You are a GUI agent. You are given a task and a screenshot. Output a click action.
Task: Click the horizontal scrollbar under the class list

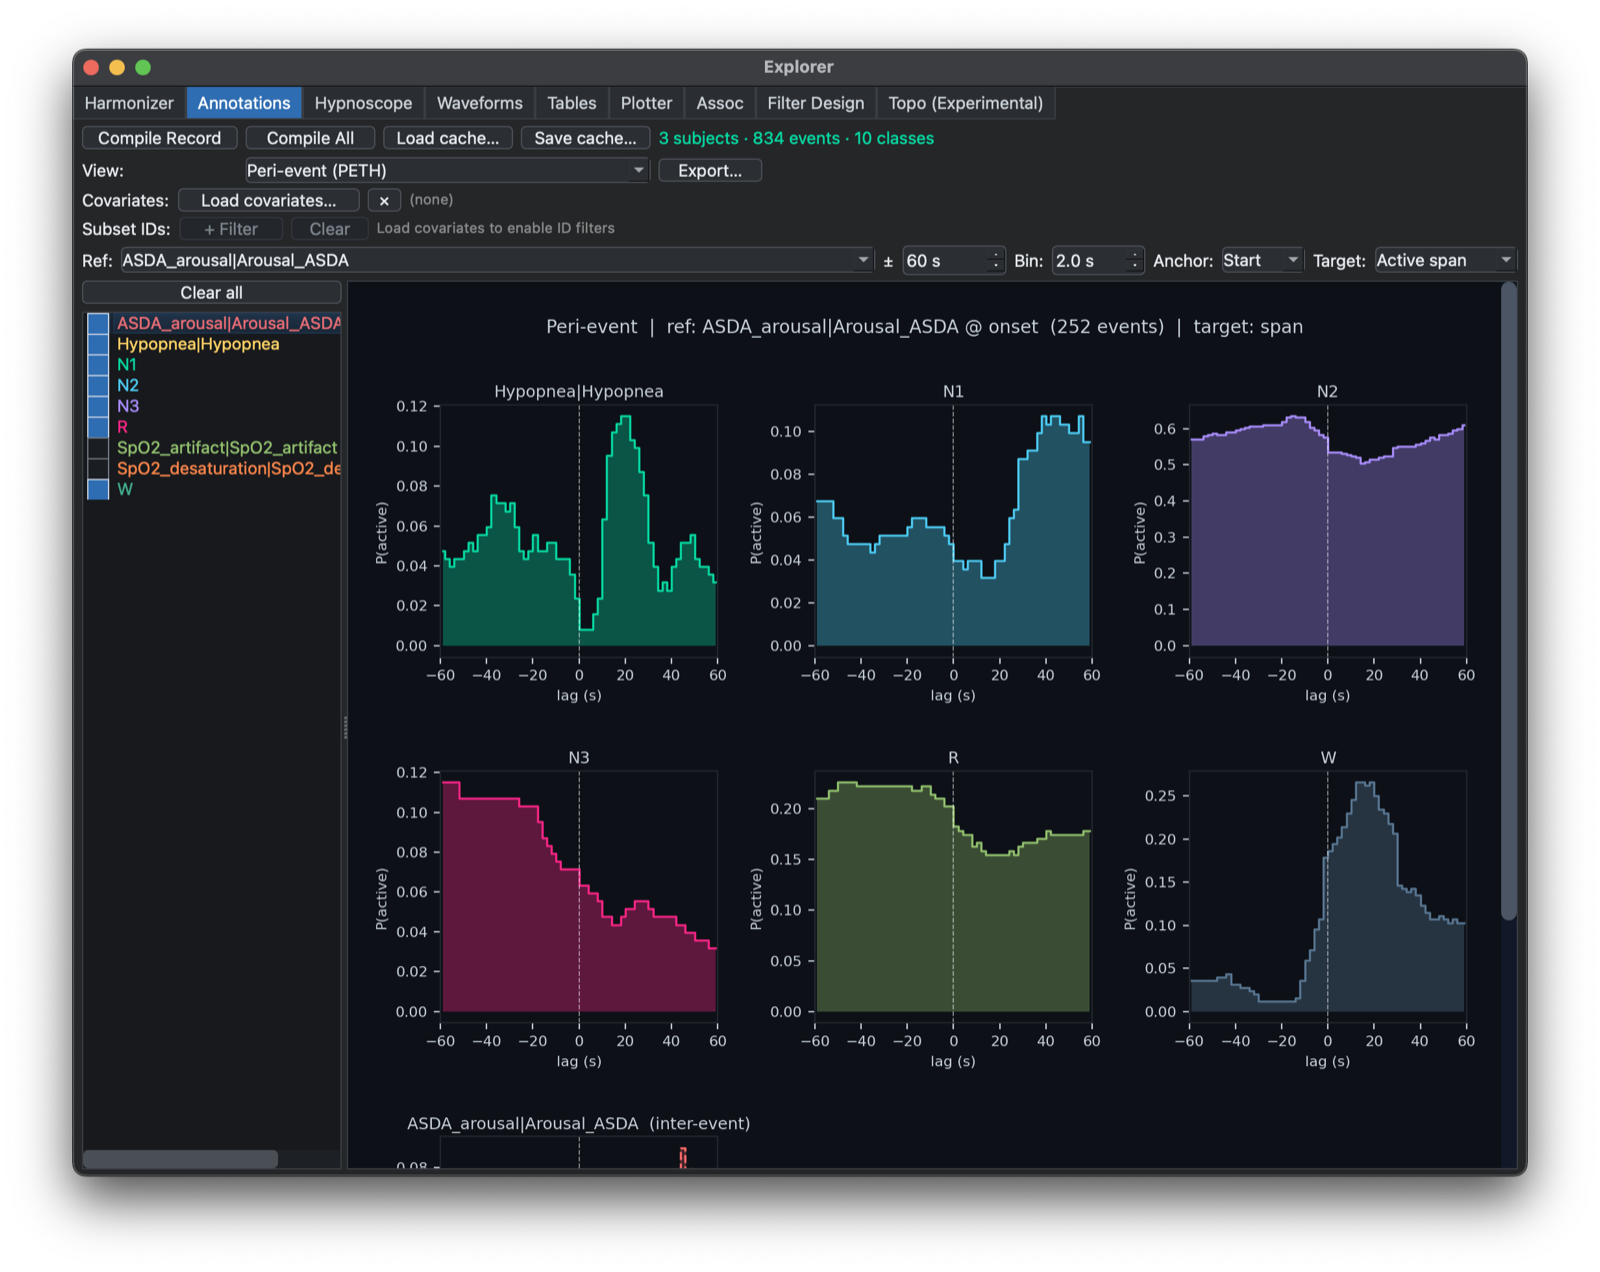coord(180,1159)
